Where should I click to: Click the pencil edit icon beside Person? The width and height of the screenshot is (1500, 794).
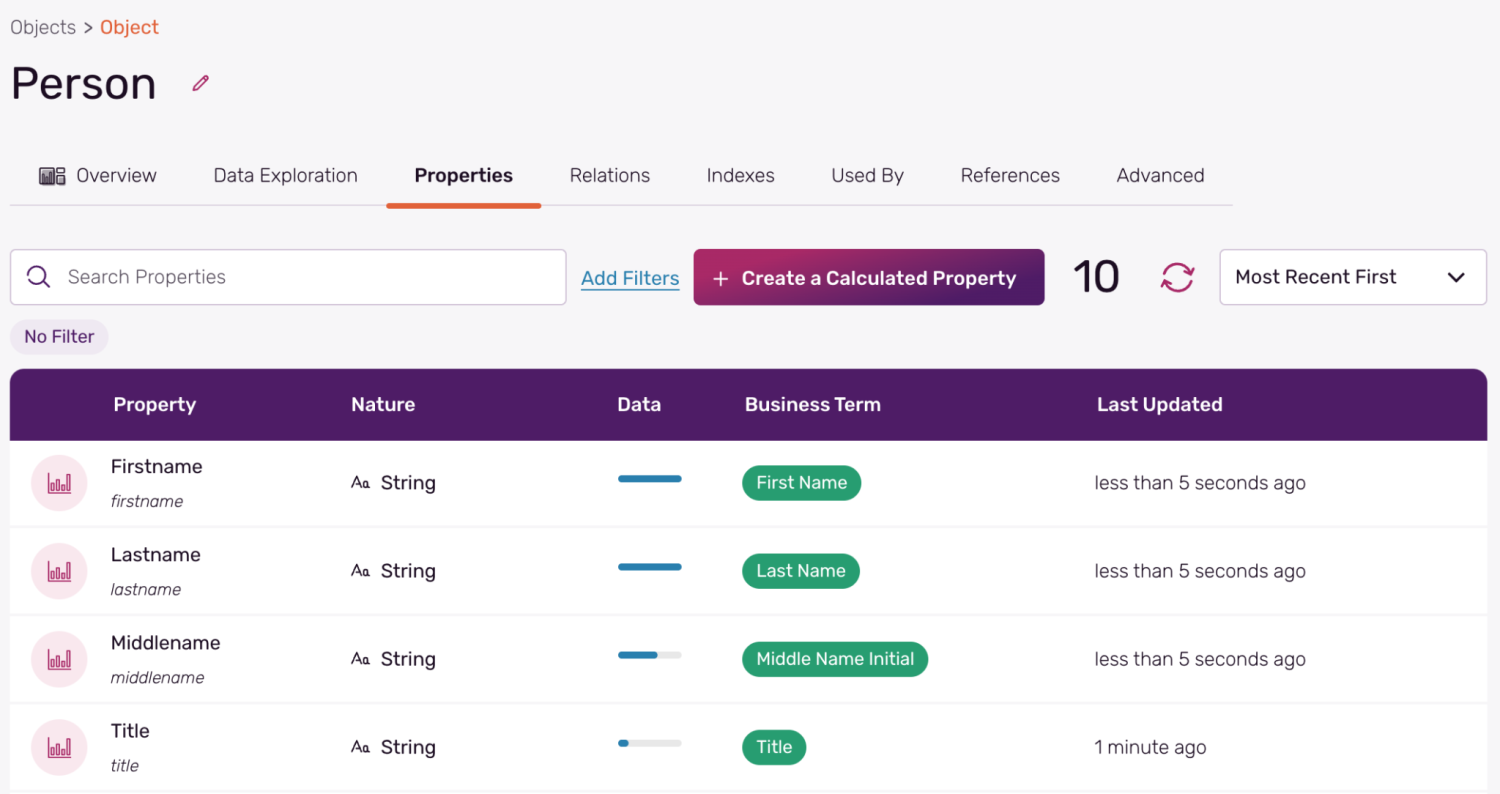(x=201, y=84)
